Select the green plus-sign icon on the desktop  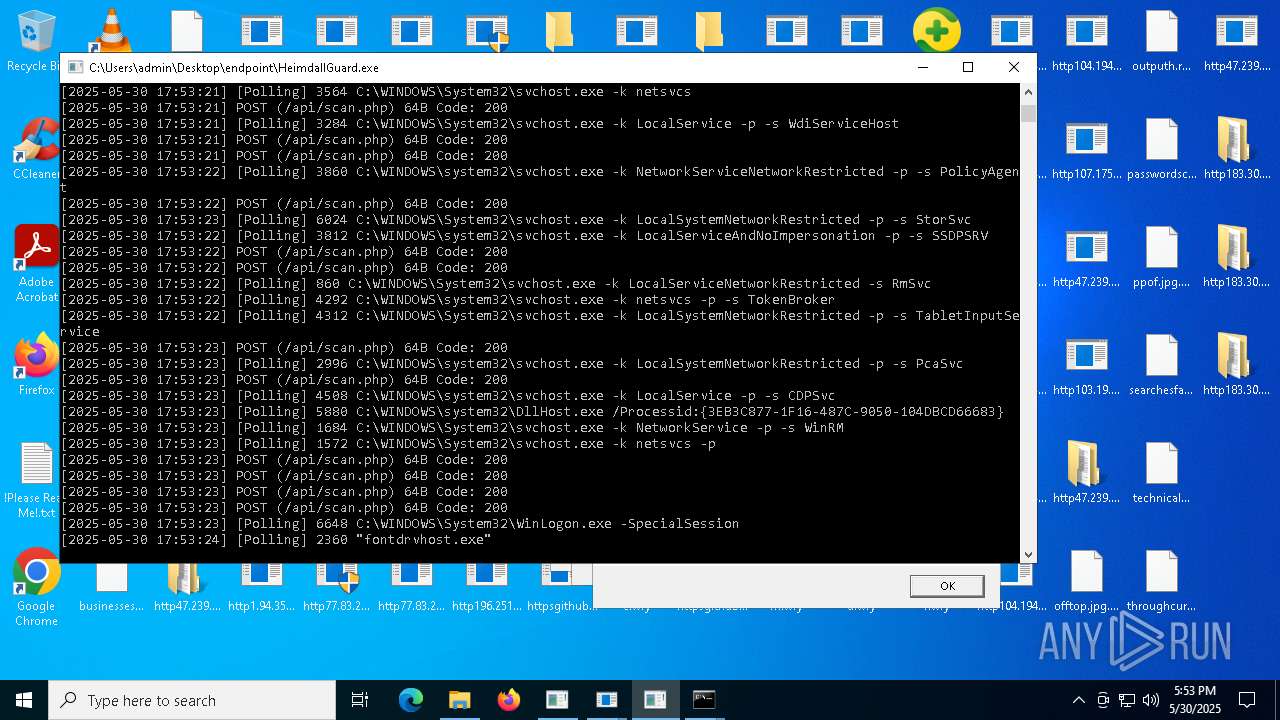936,32
